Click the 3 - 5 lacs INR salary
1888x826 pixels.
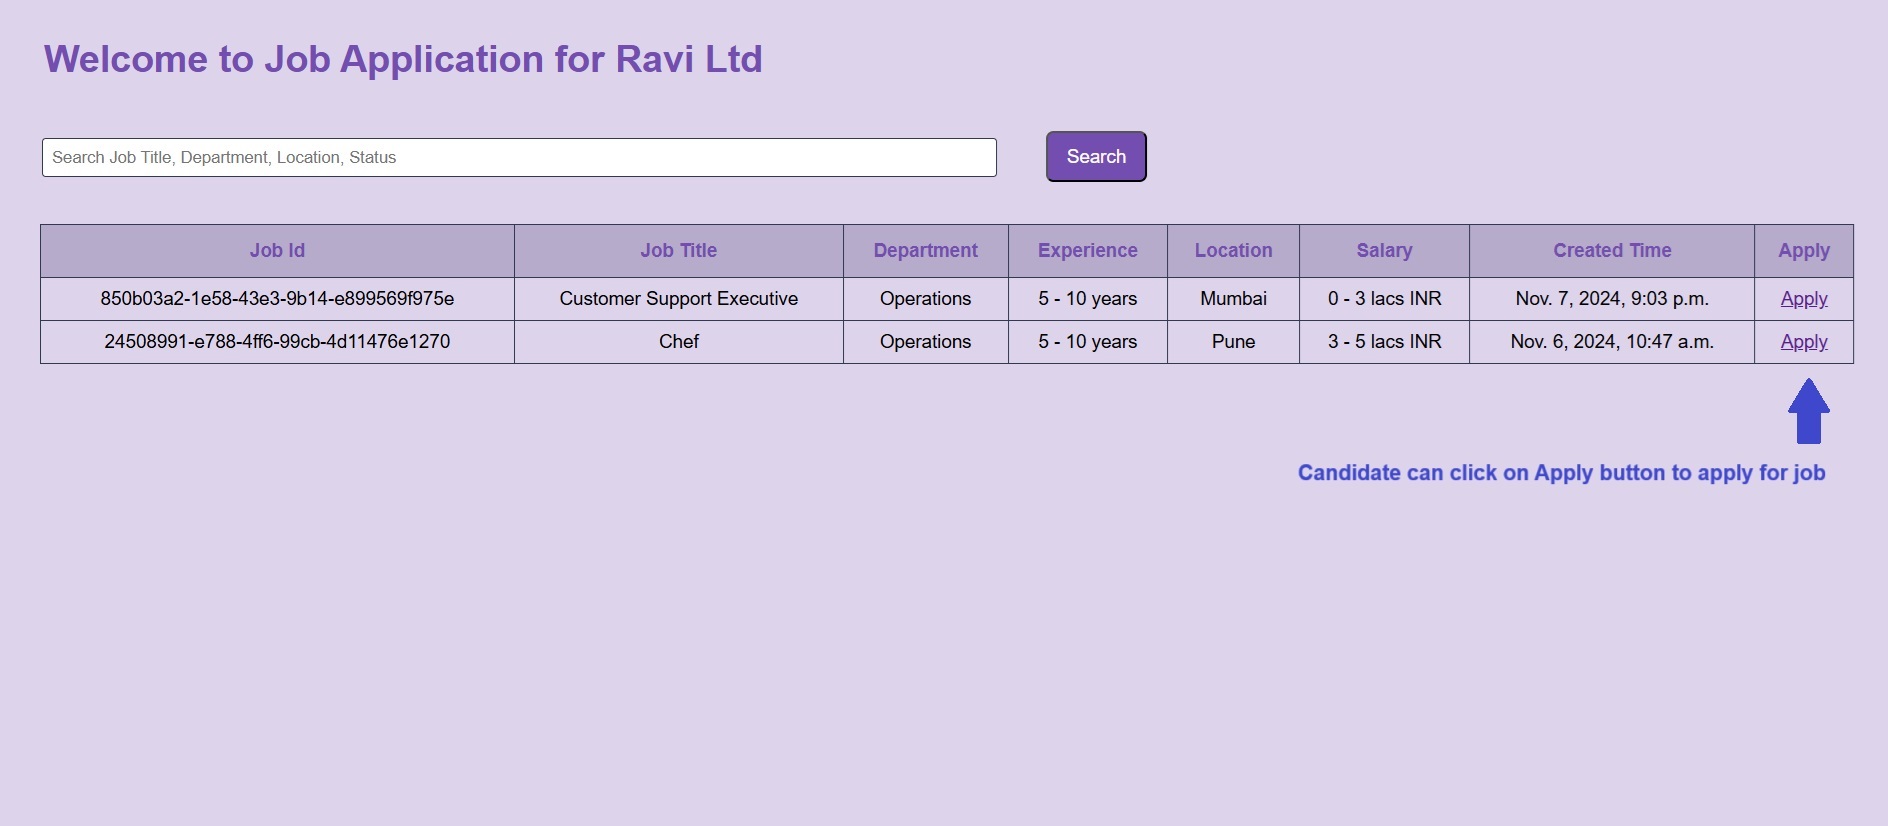click(1384, 341)
